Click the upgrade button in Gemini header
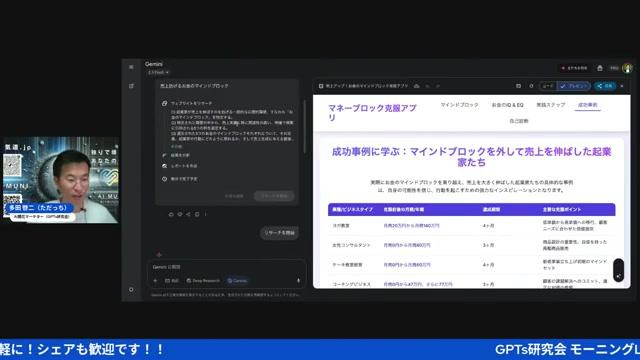The height and width of the screenshot is (360, 640). pos(575,68)
